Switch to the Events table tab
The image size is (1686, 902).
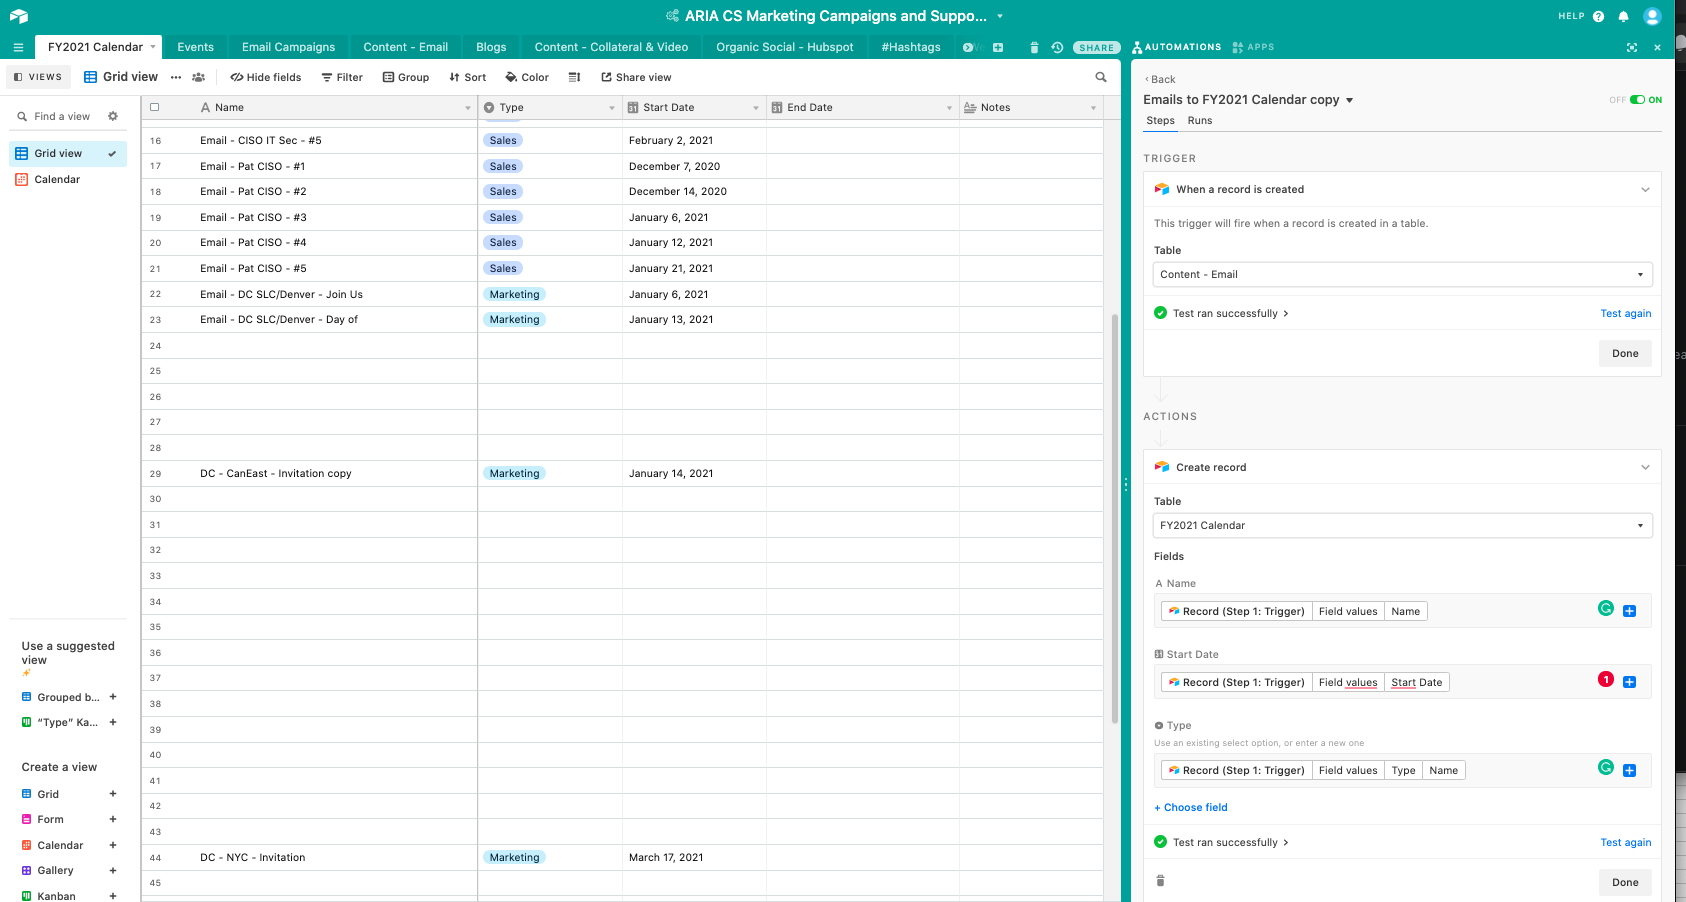coord(195,47)
